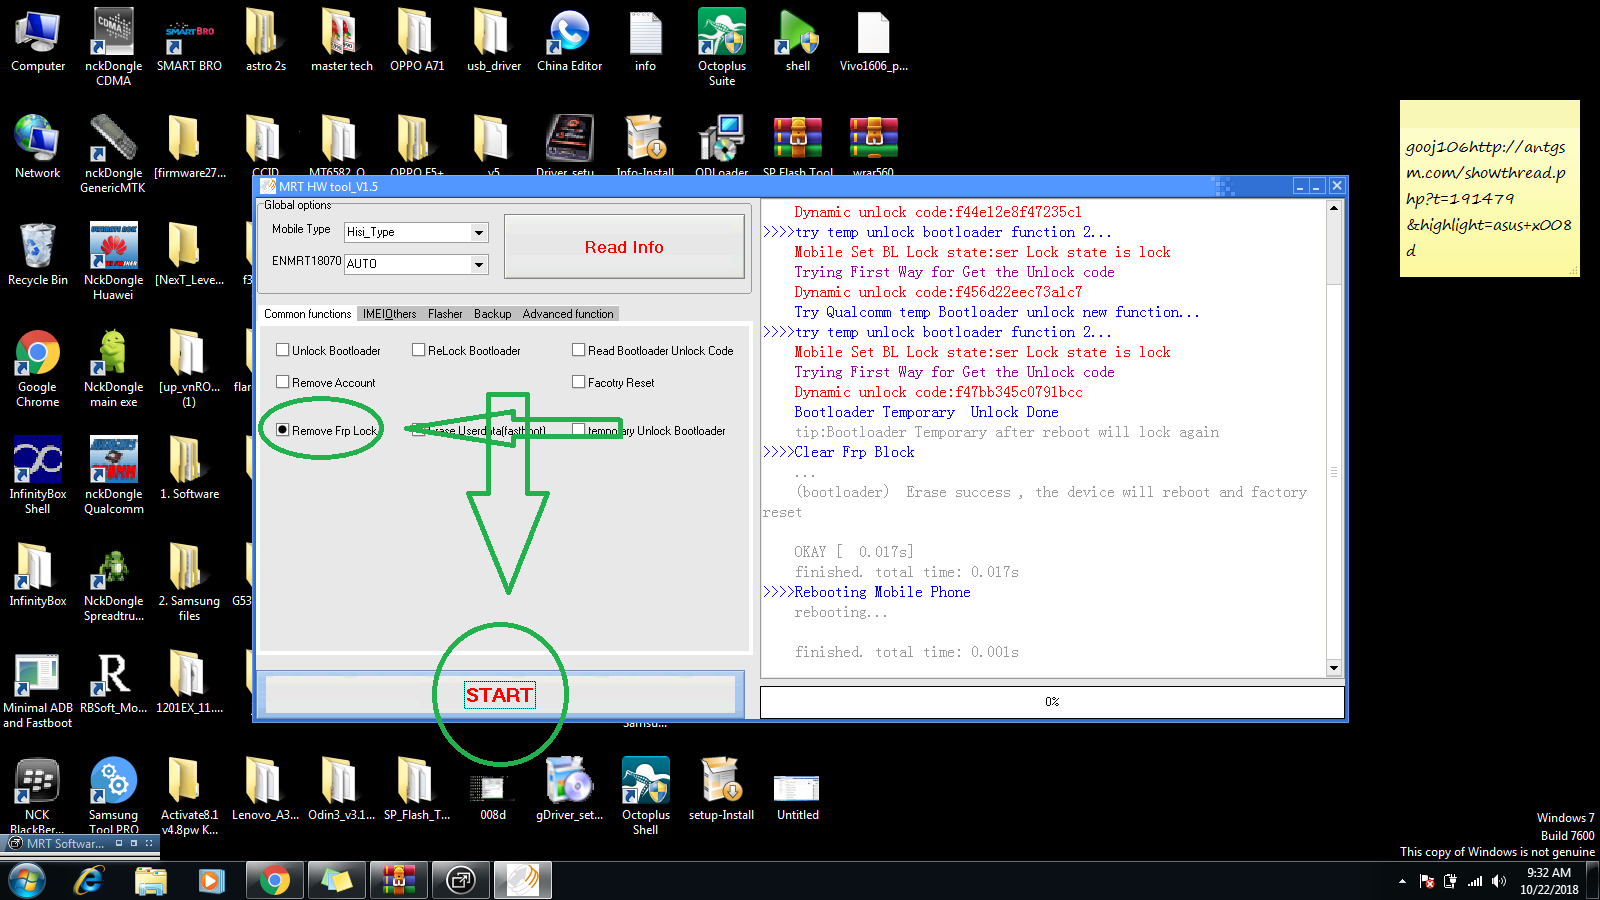Switch to Chrome on taskbar
The width and height of the screenshot is (1600, 900).
274,881
